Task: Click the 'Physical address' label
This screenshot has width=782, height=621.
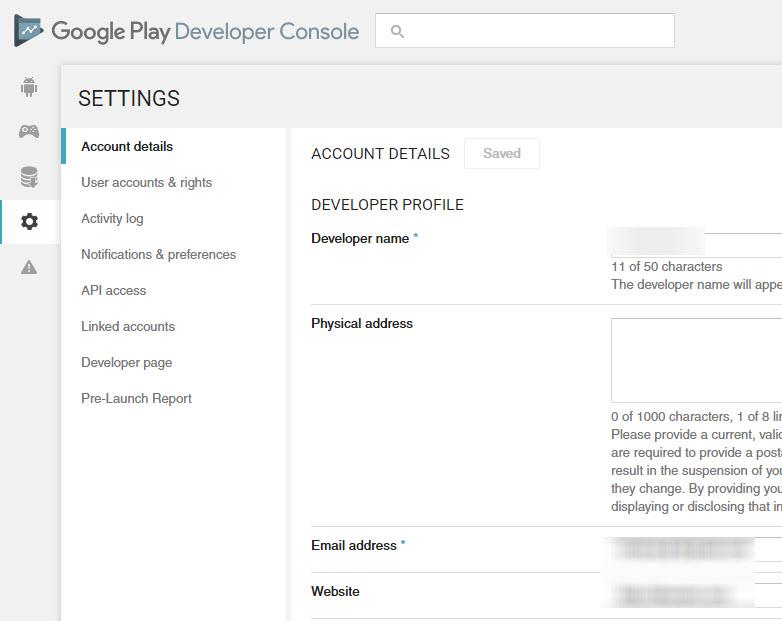Action: [x=362, y=323]
